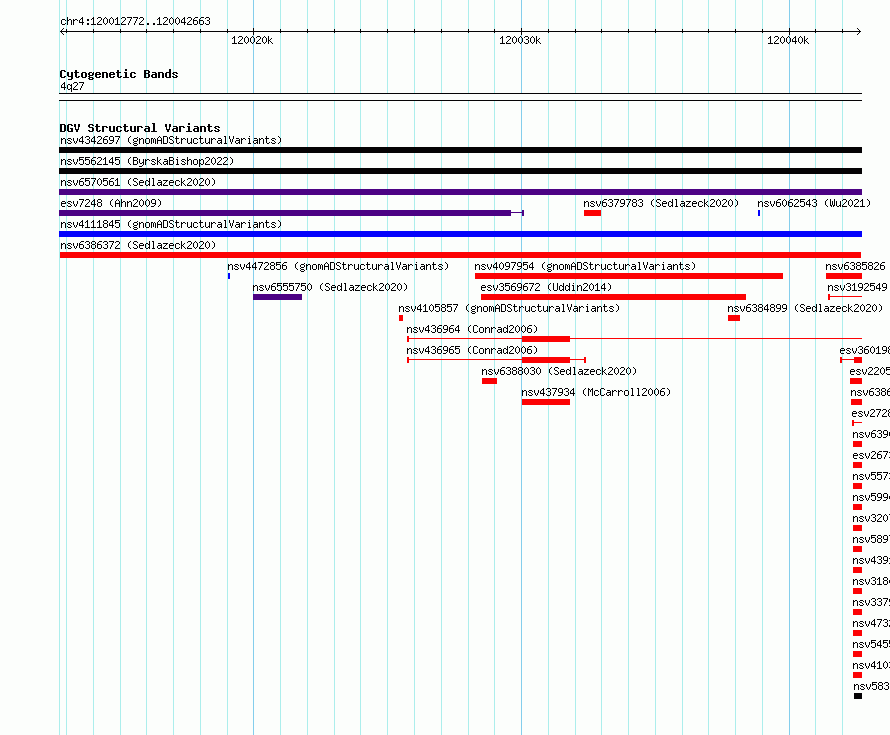The width and height of the screenshot is (890, 735).
Task: Open variant label nsv3192549
Action: click(x=857, y=287)
